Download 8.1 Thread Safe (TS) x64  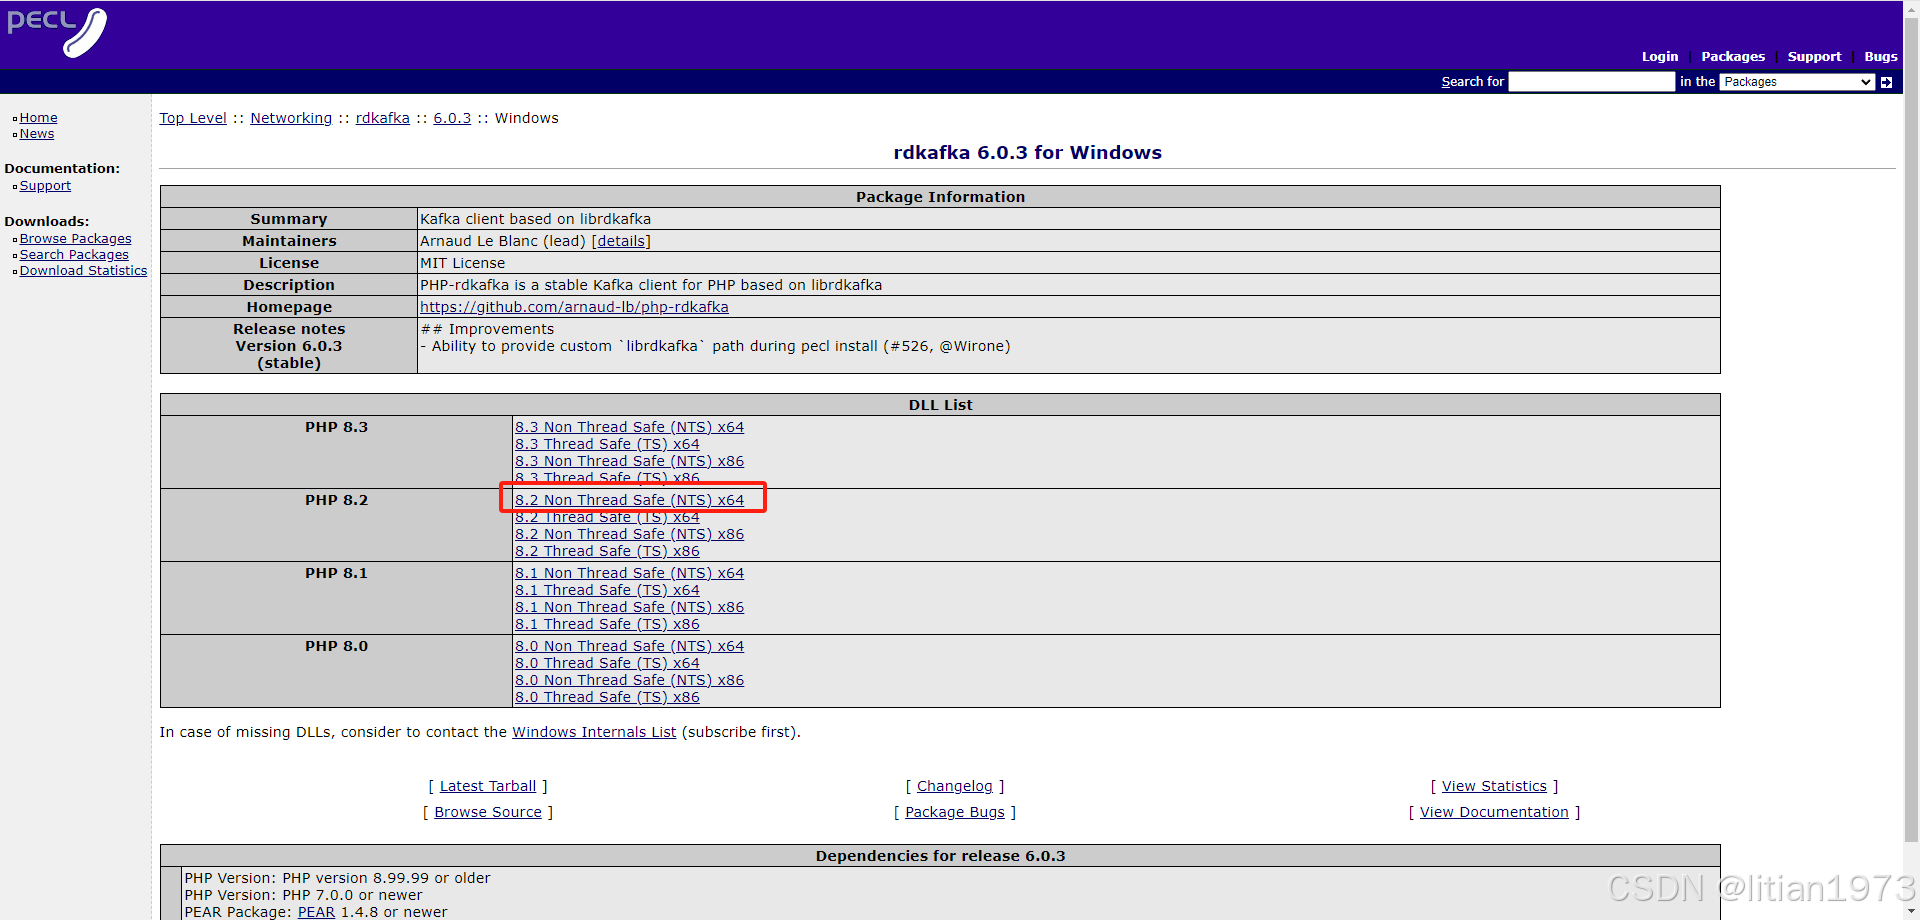pos(607,590)
